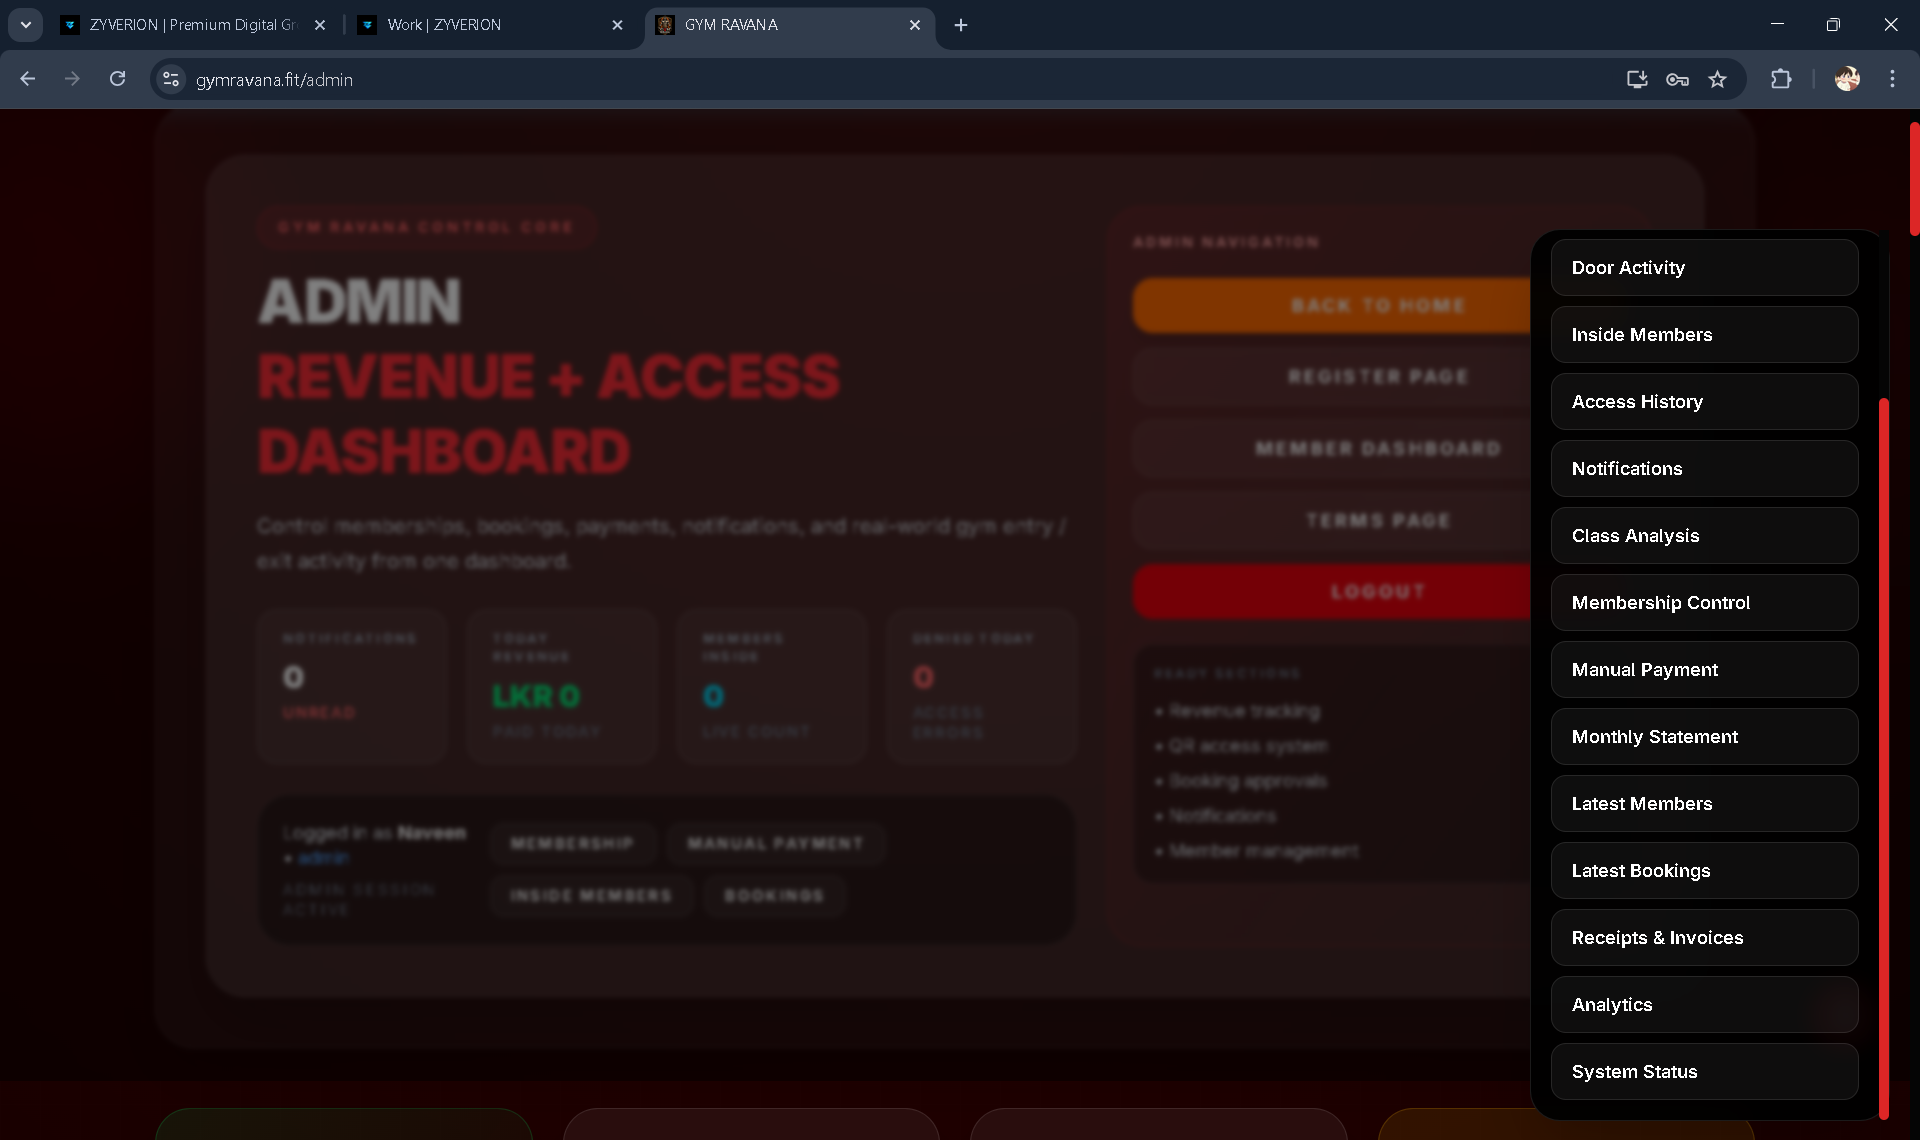Viewport: 1920px width, 1140px height.
Task: View the Access History panel
Action: (x=1704, y=401)
